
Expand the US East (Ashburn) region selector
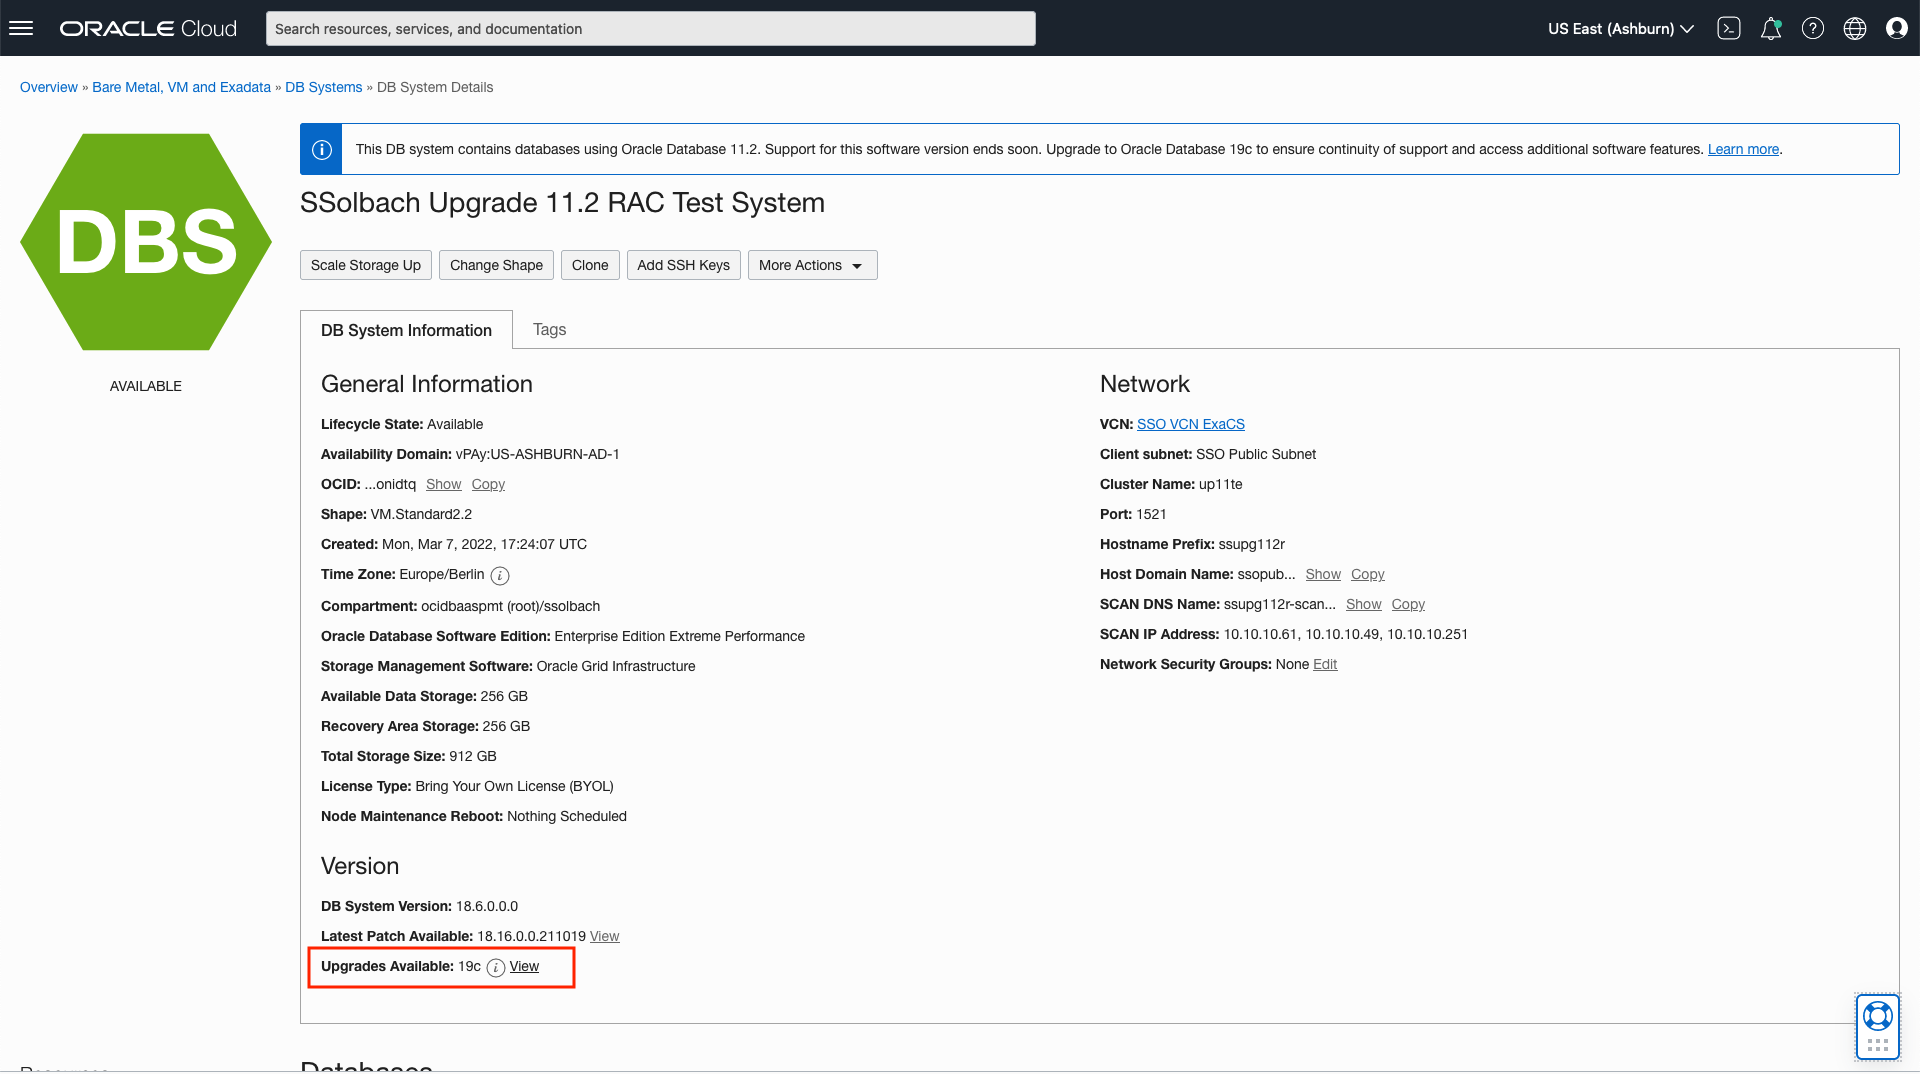pyautogui.click(x=1620, y=28)
